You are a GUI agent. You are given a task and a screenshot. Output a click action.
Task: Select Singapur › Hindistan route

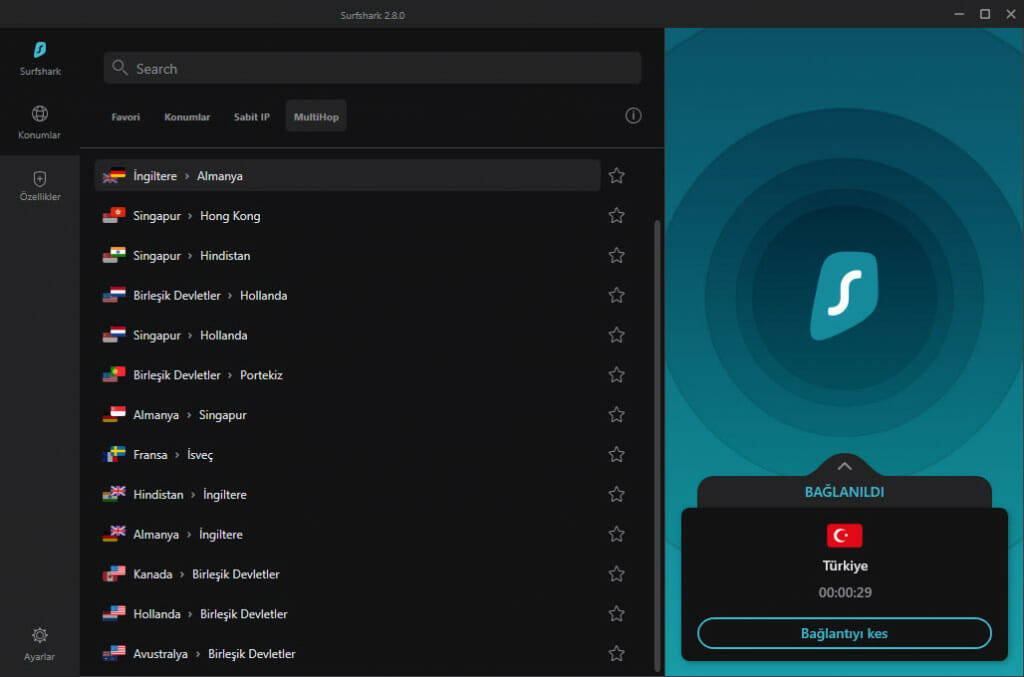pos(347,255)
